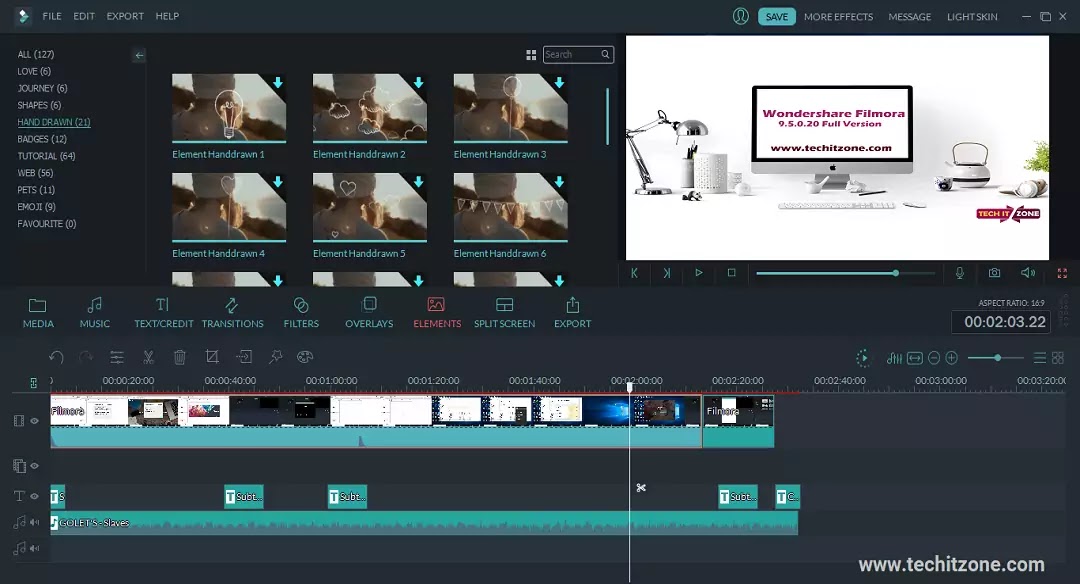Select the EMOJI (9) category
Image resolution: width=1080 pixels, height=584 pixels.
pyautogui.click(x=37, y=207)
